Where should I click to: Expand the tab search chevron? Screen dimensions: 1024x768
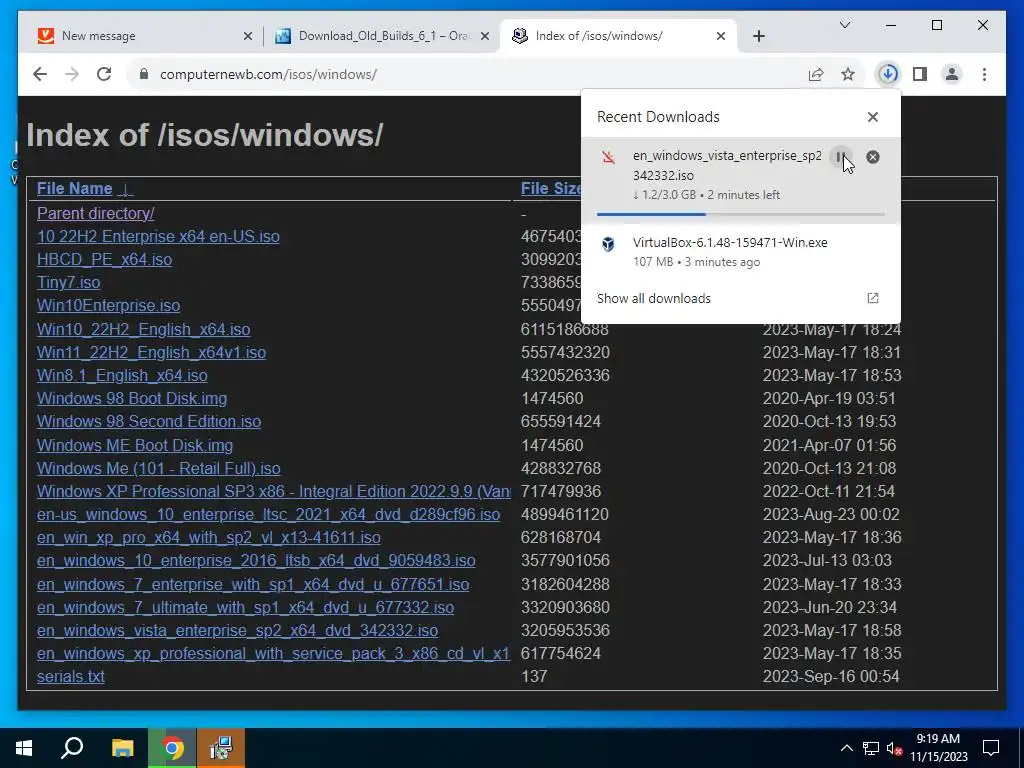point(844,25)
